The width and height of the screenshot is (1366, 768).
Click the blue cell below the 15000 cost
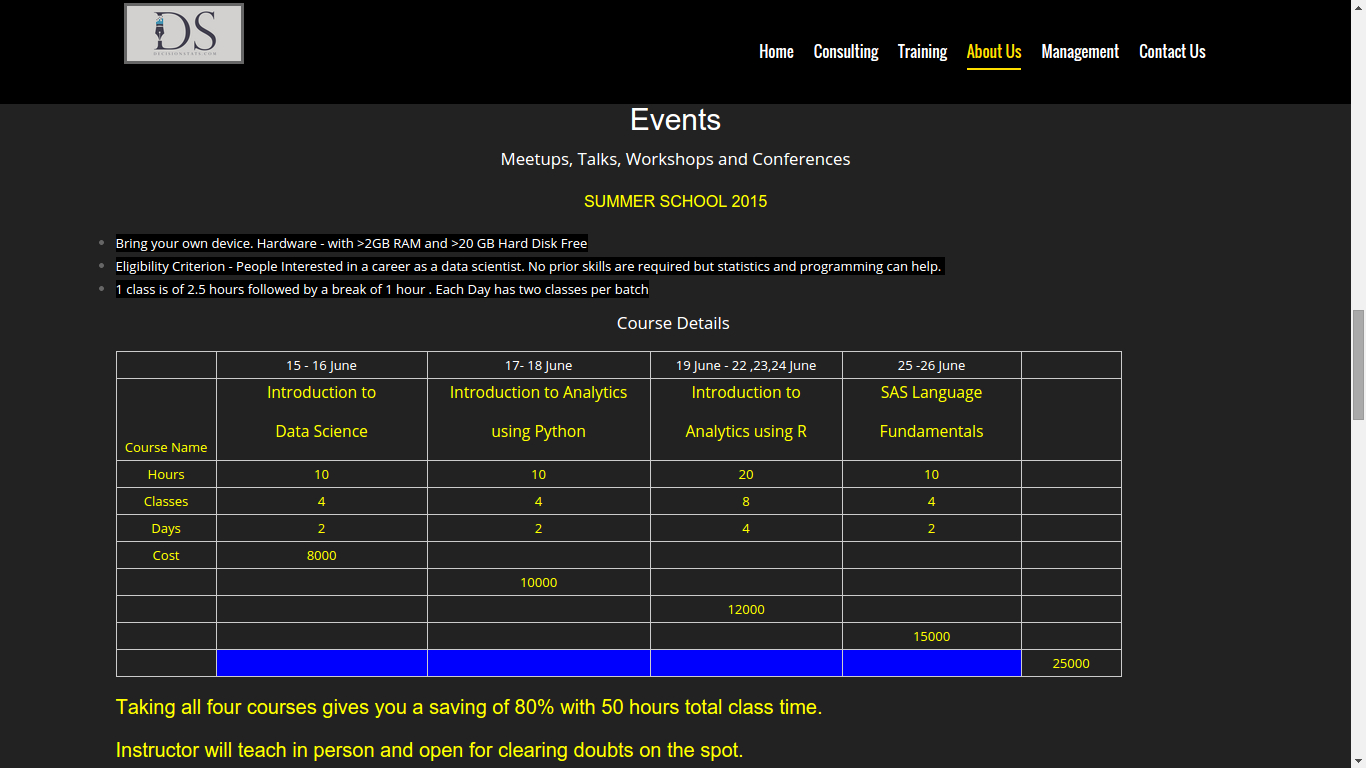(x=931, y=663)
